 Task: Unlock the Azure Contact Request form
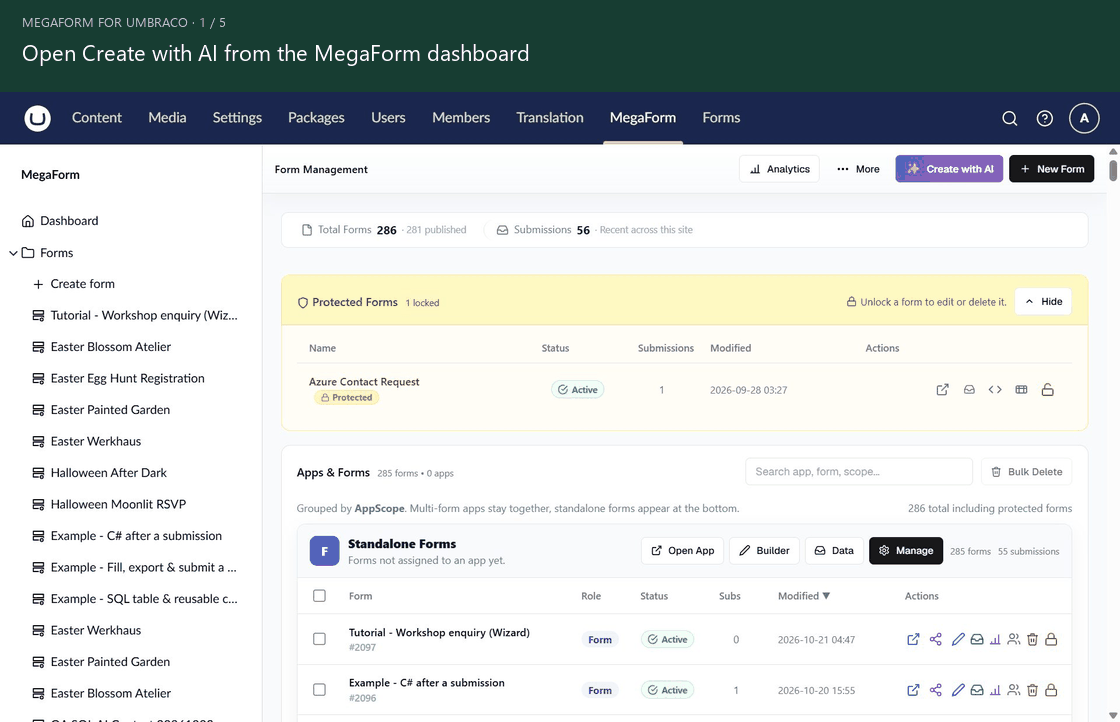(1047, 389)
